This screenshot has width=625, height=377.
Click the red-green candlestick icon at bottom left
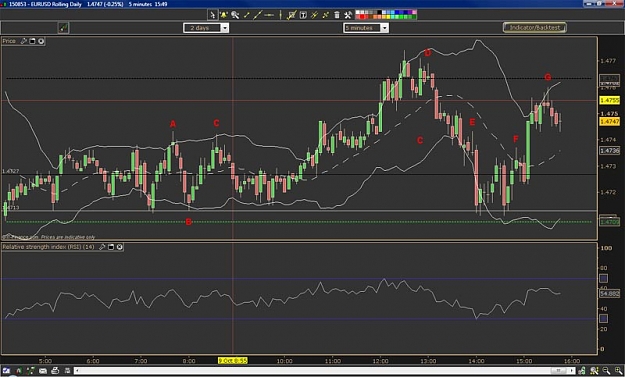coord(19,371)
